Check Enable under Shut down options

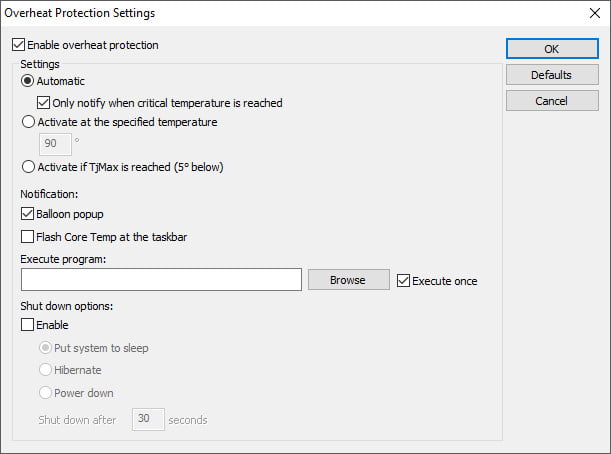click(27, 325)
